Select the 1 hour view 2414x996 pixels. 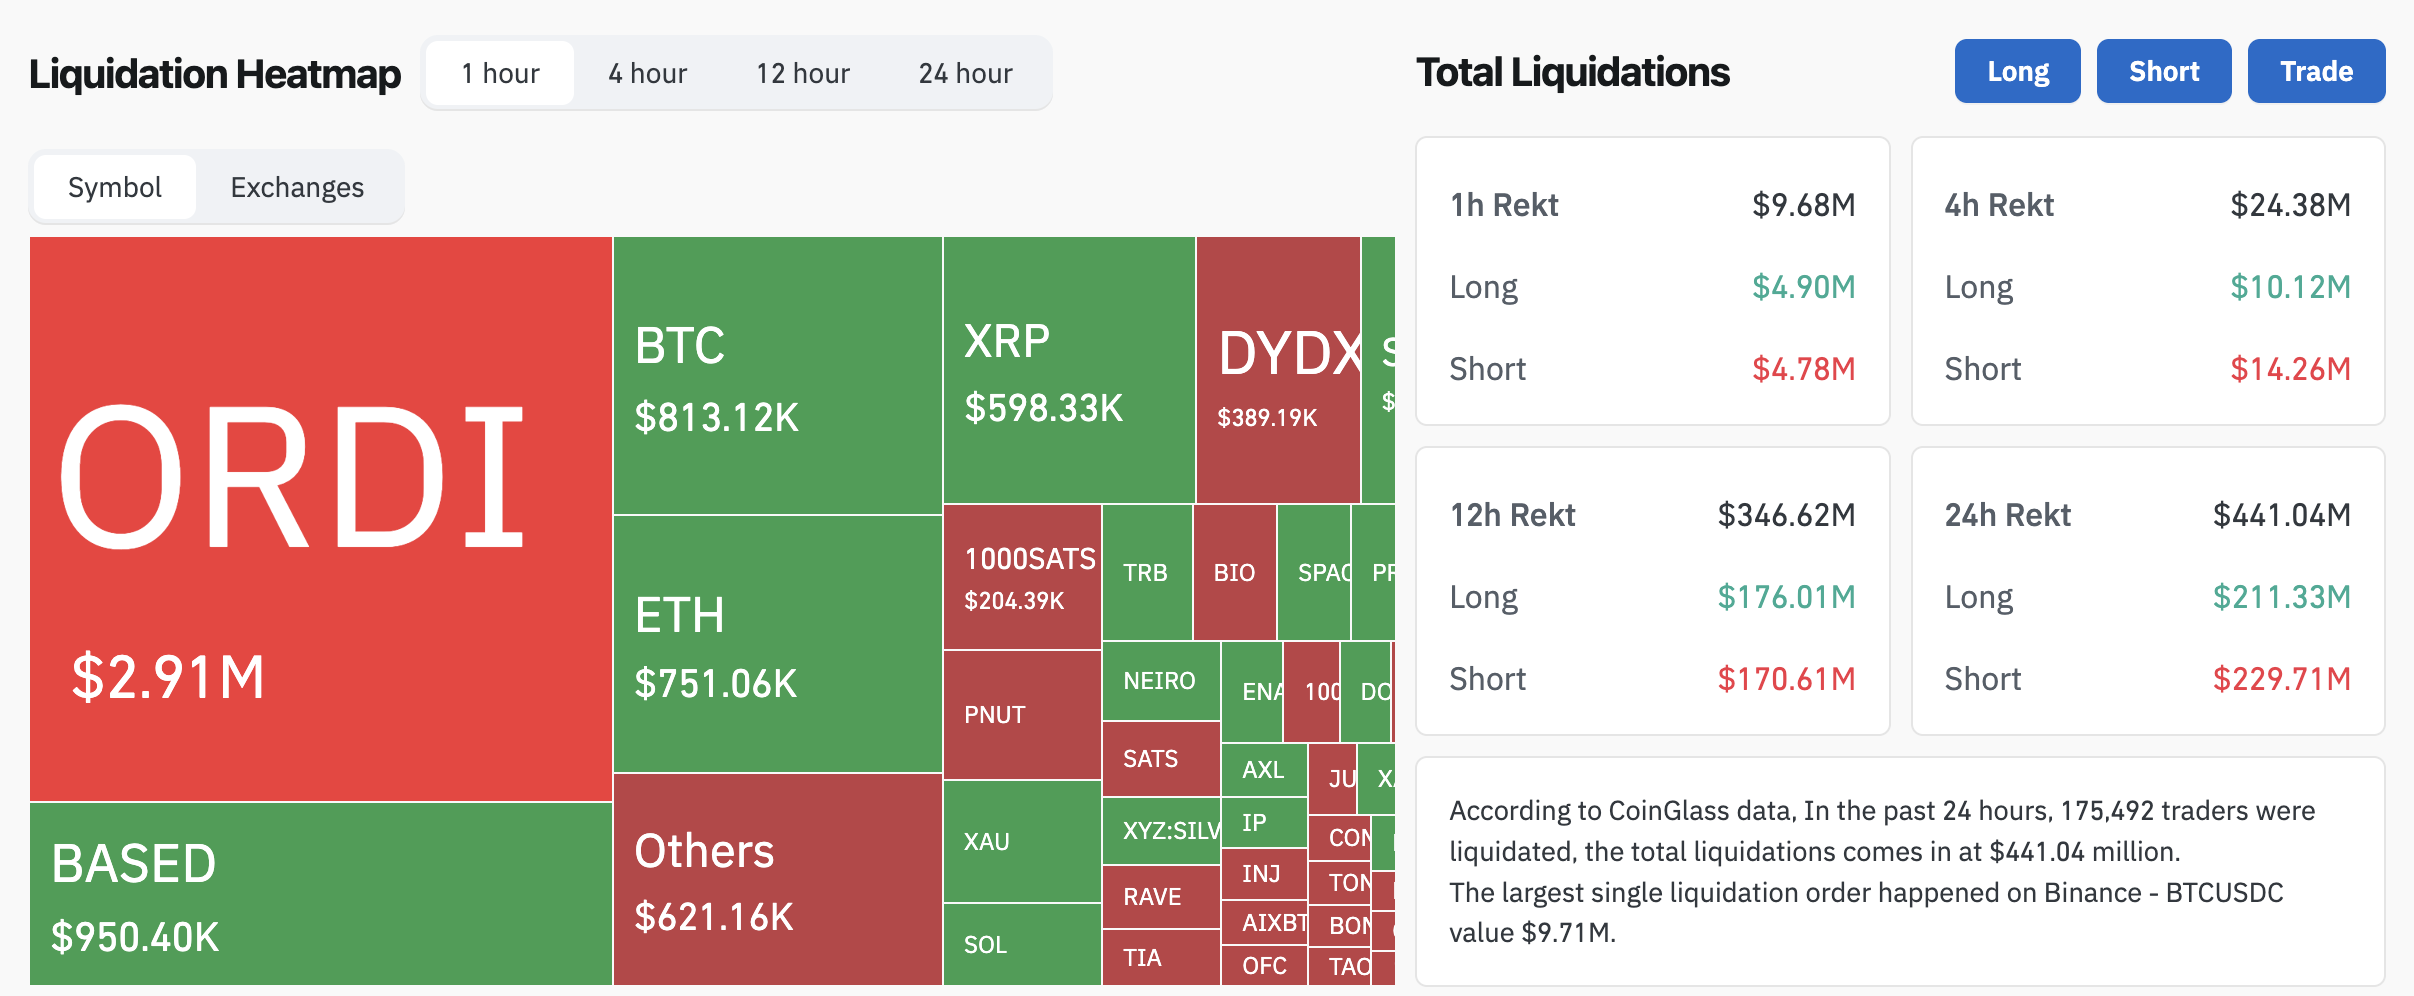[x=498, y=71]
